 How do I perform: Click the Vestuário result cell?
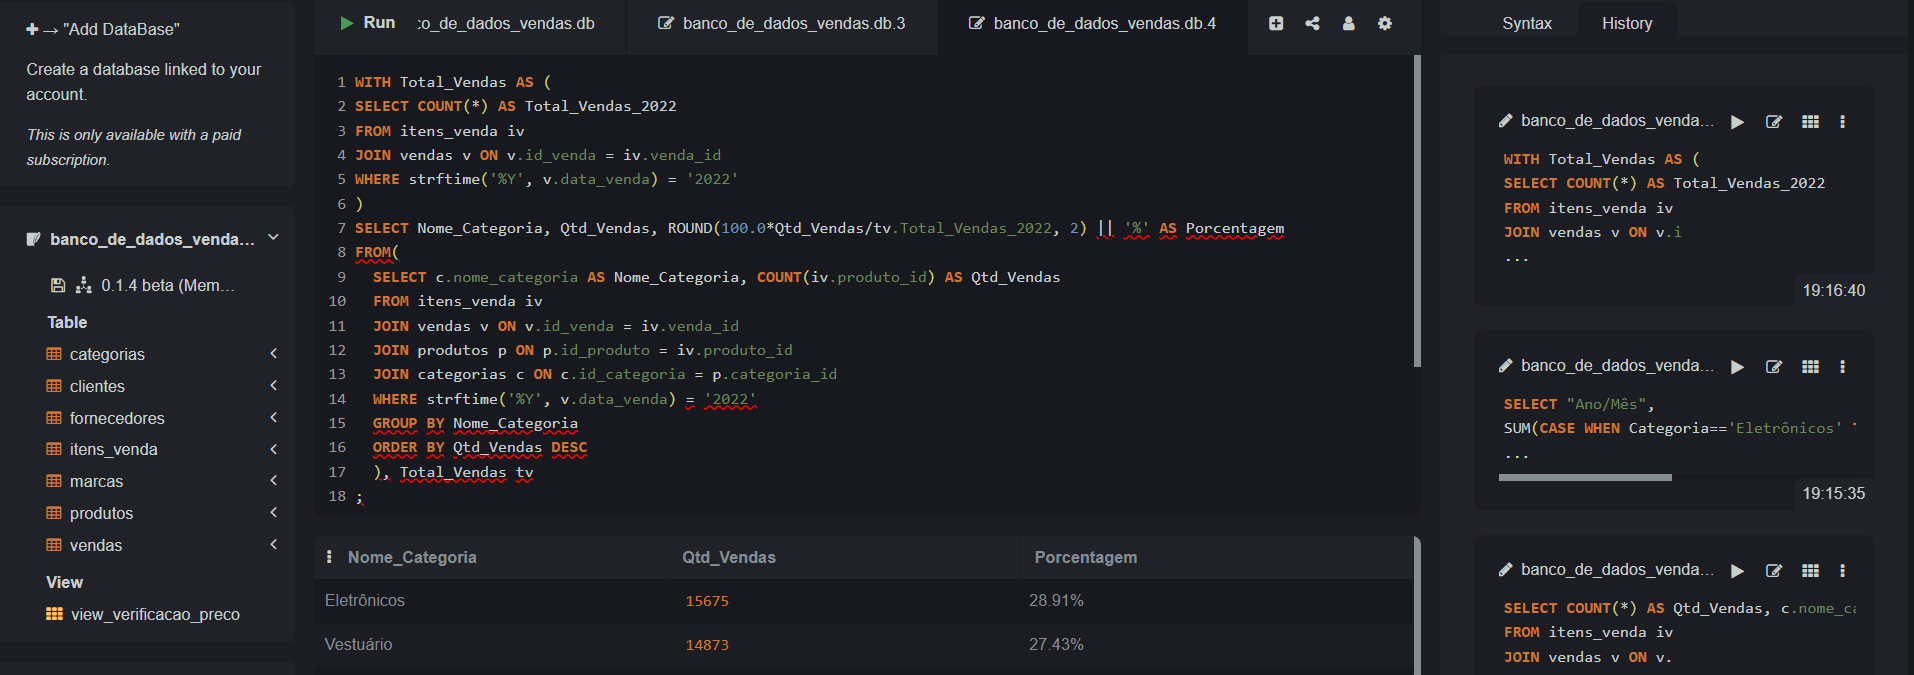coord(358,644)
